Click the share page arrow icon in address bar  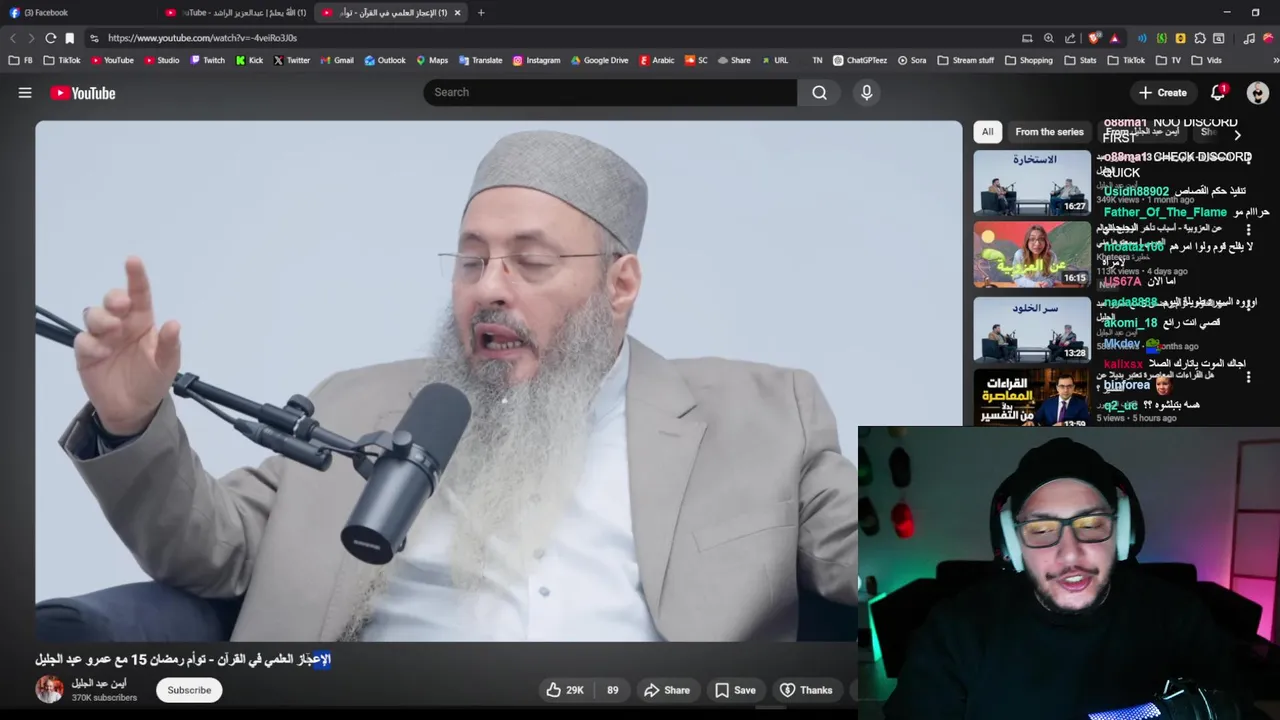pos(1070,38)
